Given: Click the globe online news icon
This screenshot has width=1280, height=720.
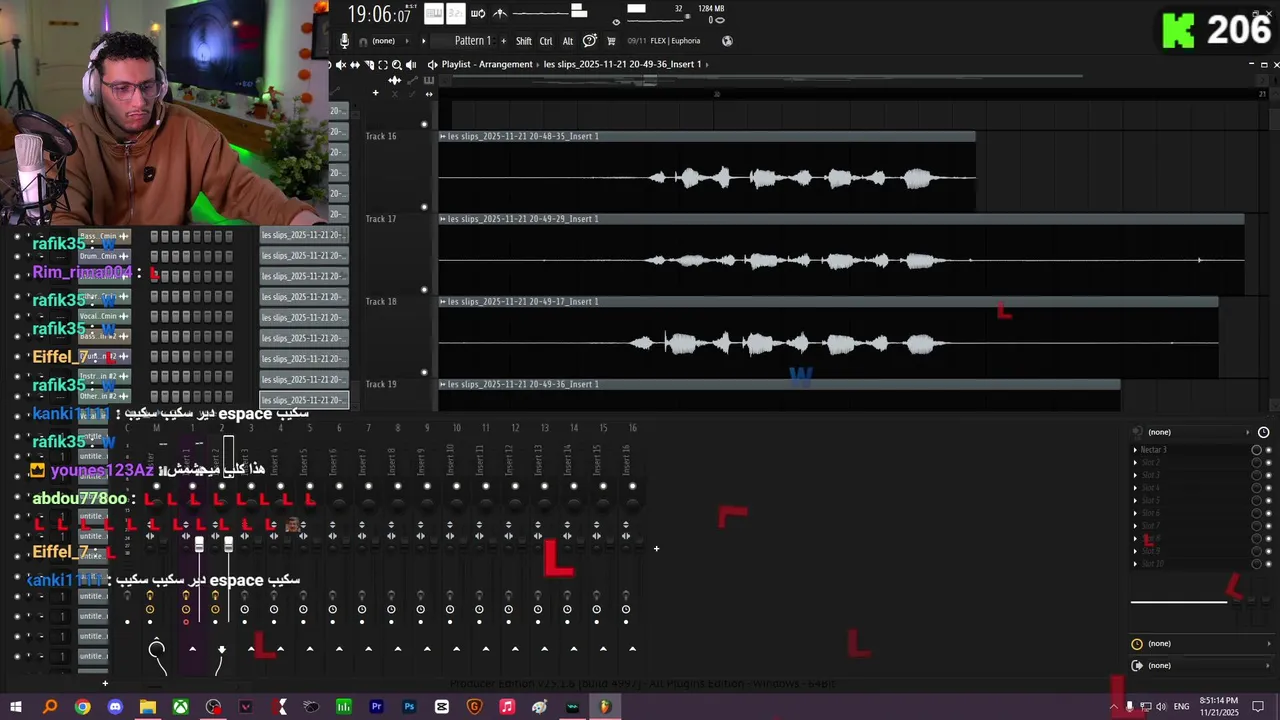Looking at the screenshot, I should (727, 41).
